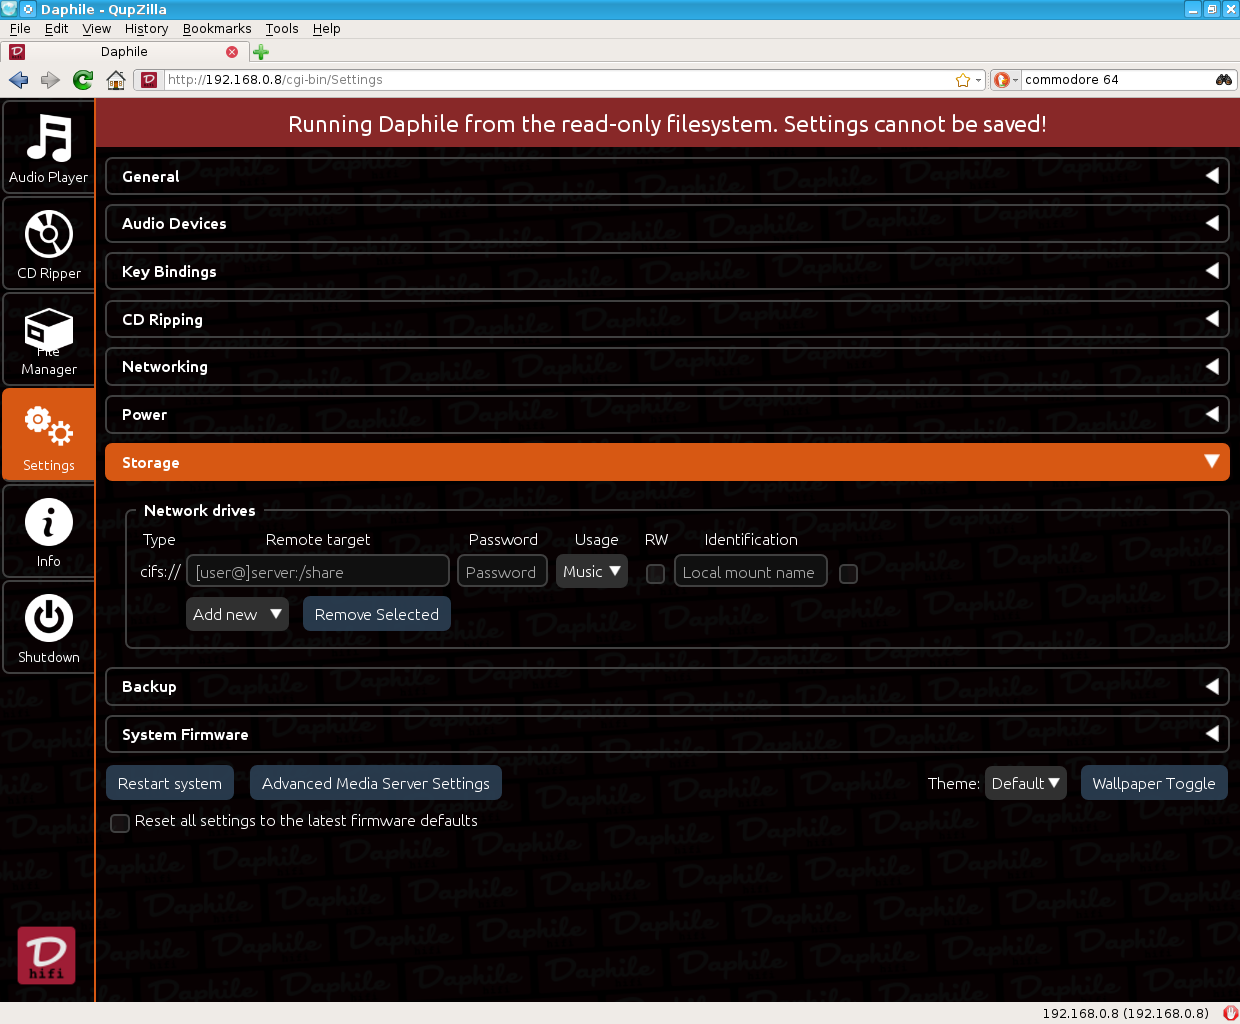Open the Music usage dropdown

592,571
